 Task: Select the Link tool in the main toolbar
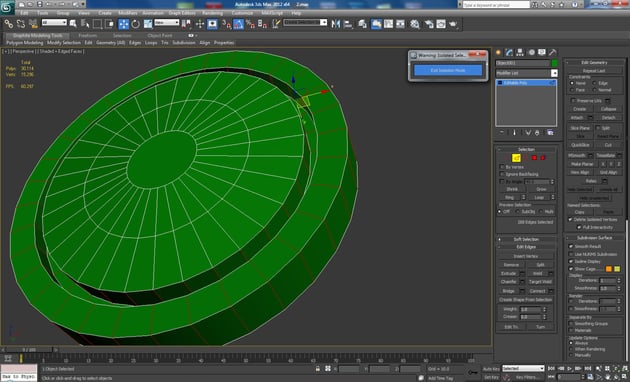[8, 24]
